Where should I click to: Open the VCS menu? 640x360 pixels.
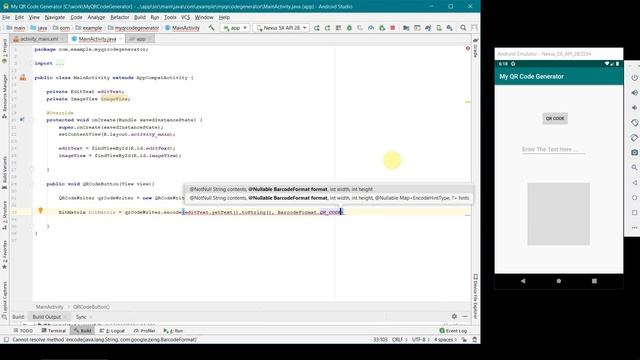coord(185,17)
